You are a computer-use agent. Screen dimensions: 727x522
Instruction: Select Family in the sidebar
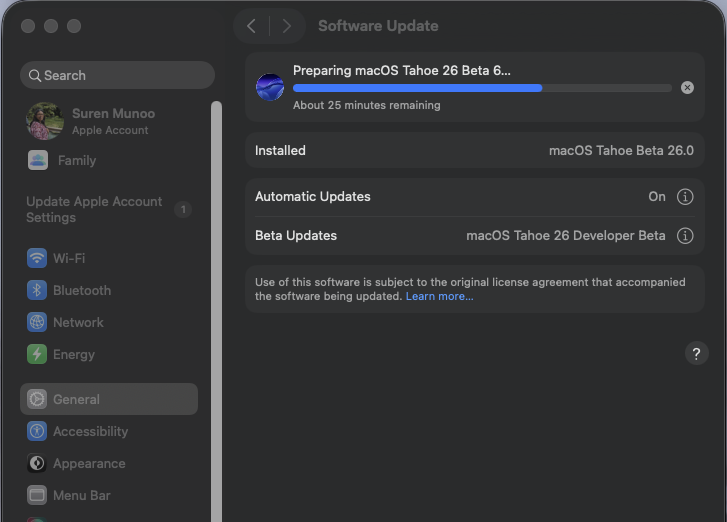click(77, 160)
